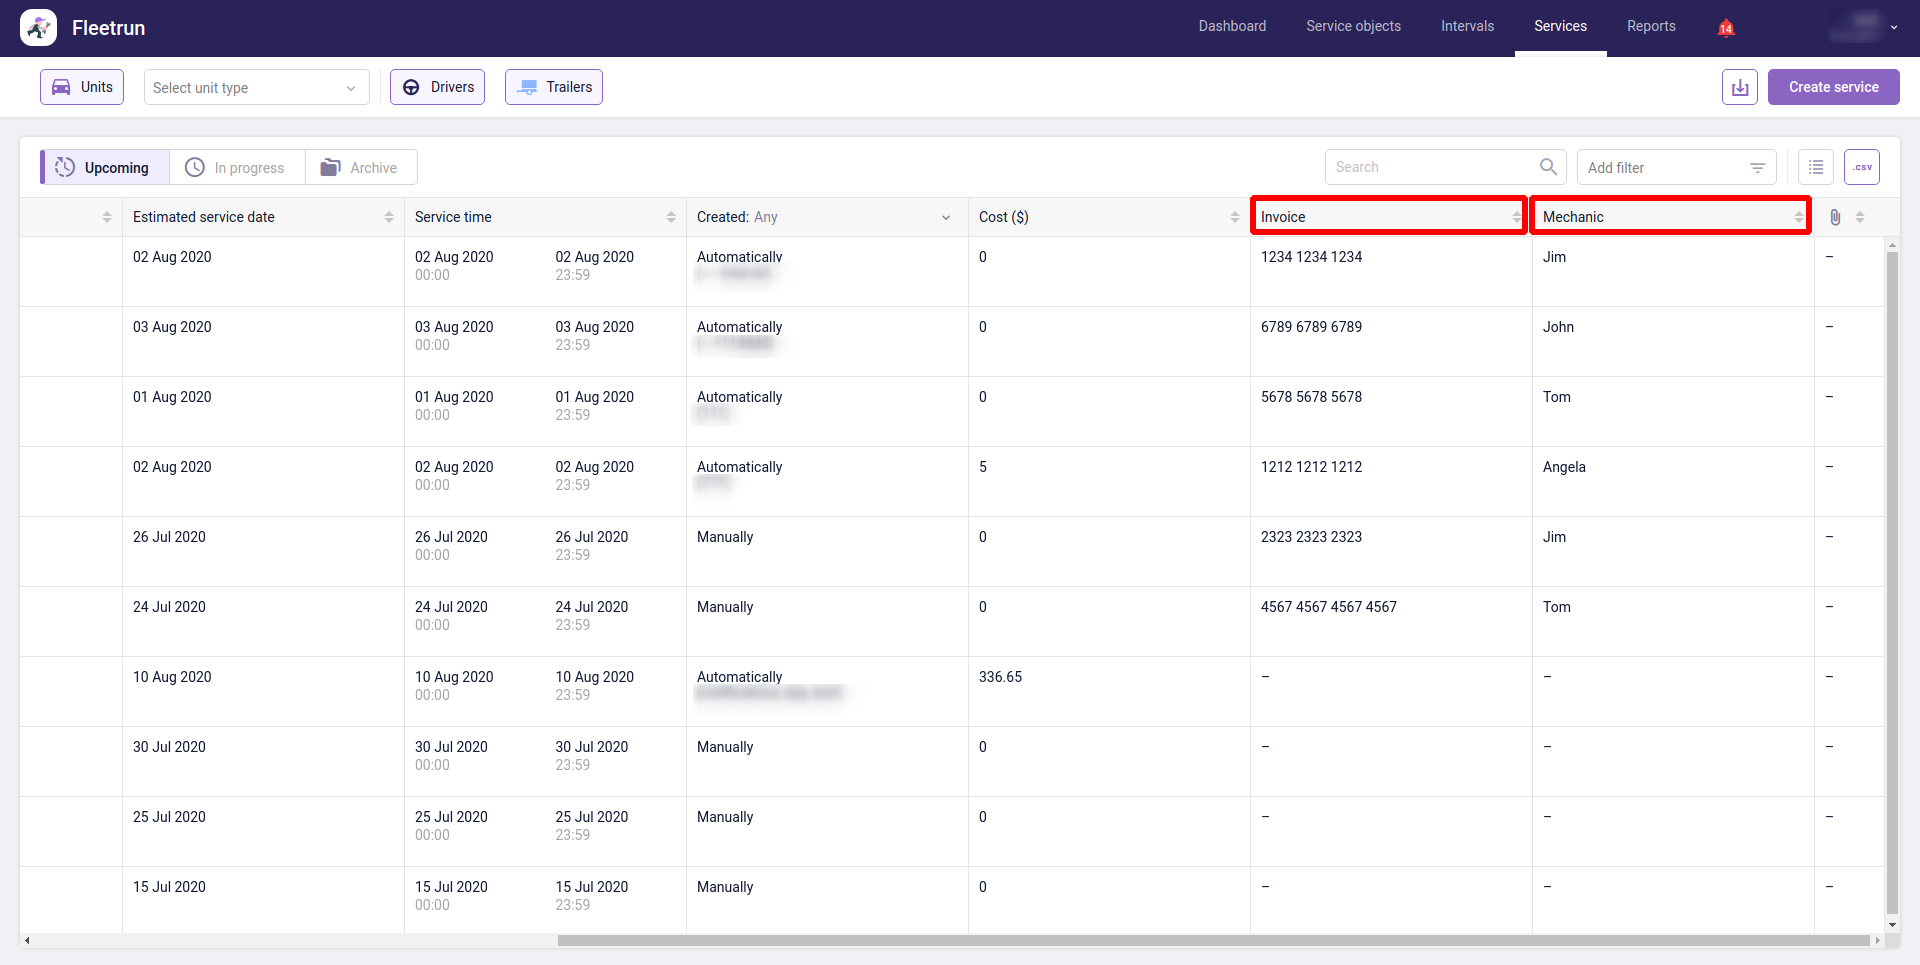
Task: Click the search magnifier icon
Action: pyautogui.click(x=1548, y=167)
